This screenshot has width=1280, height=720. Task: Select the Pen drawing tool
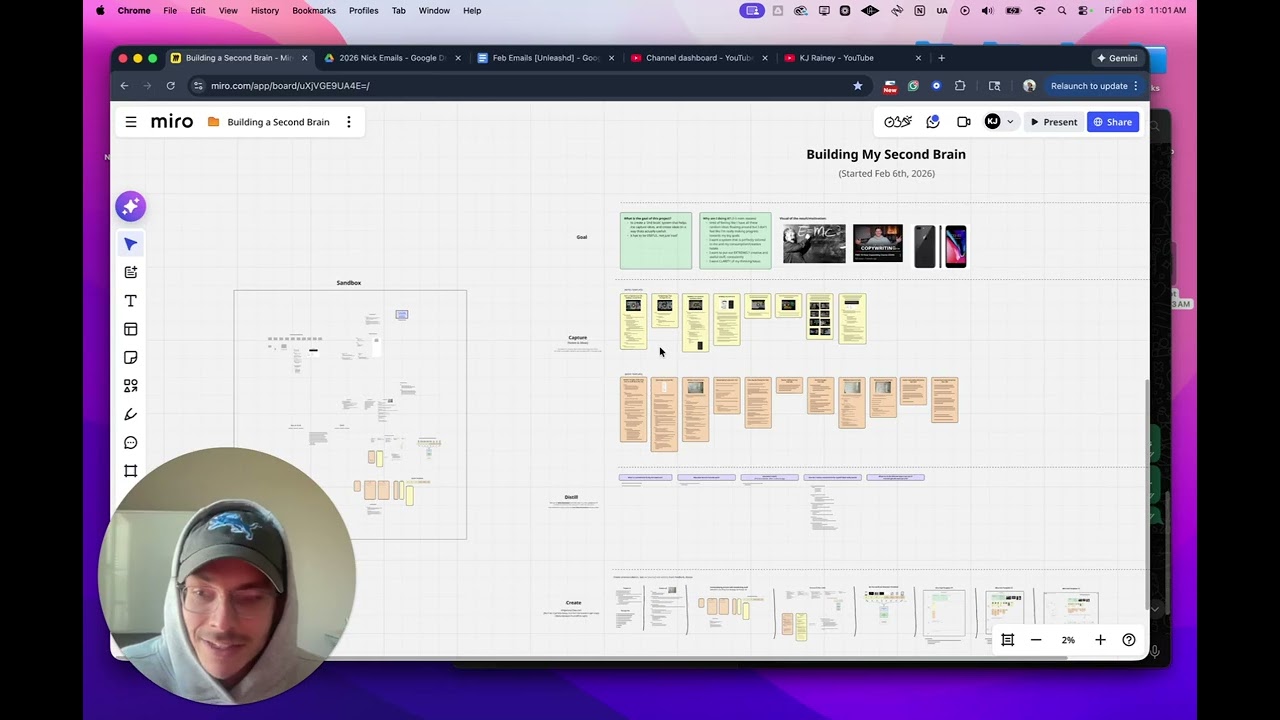pos(130,414)
